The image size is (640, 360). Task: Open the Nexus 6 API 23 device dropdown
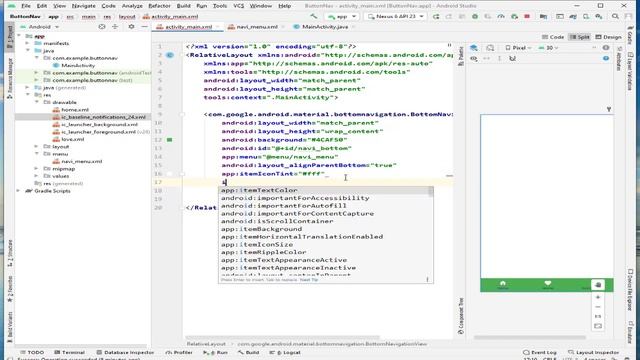coord(396,16)
